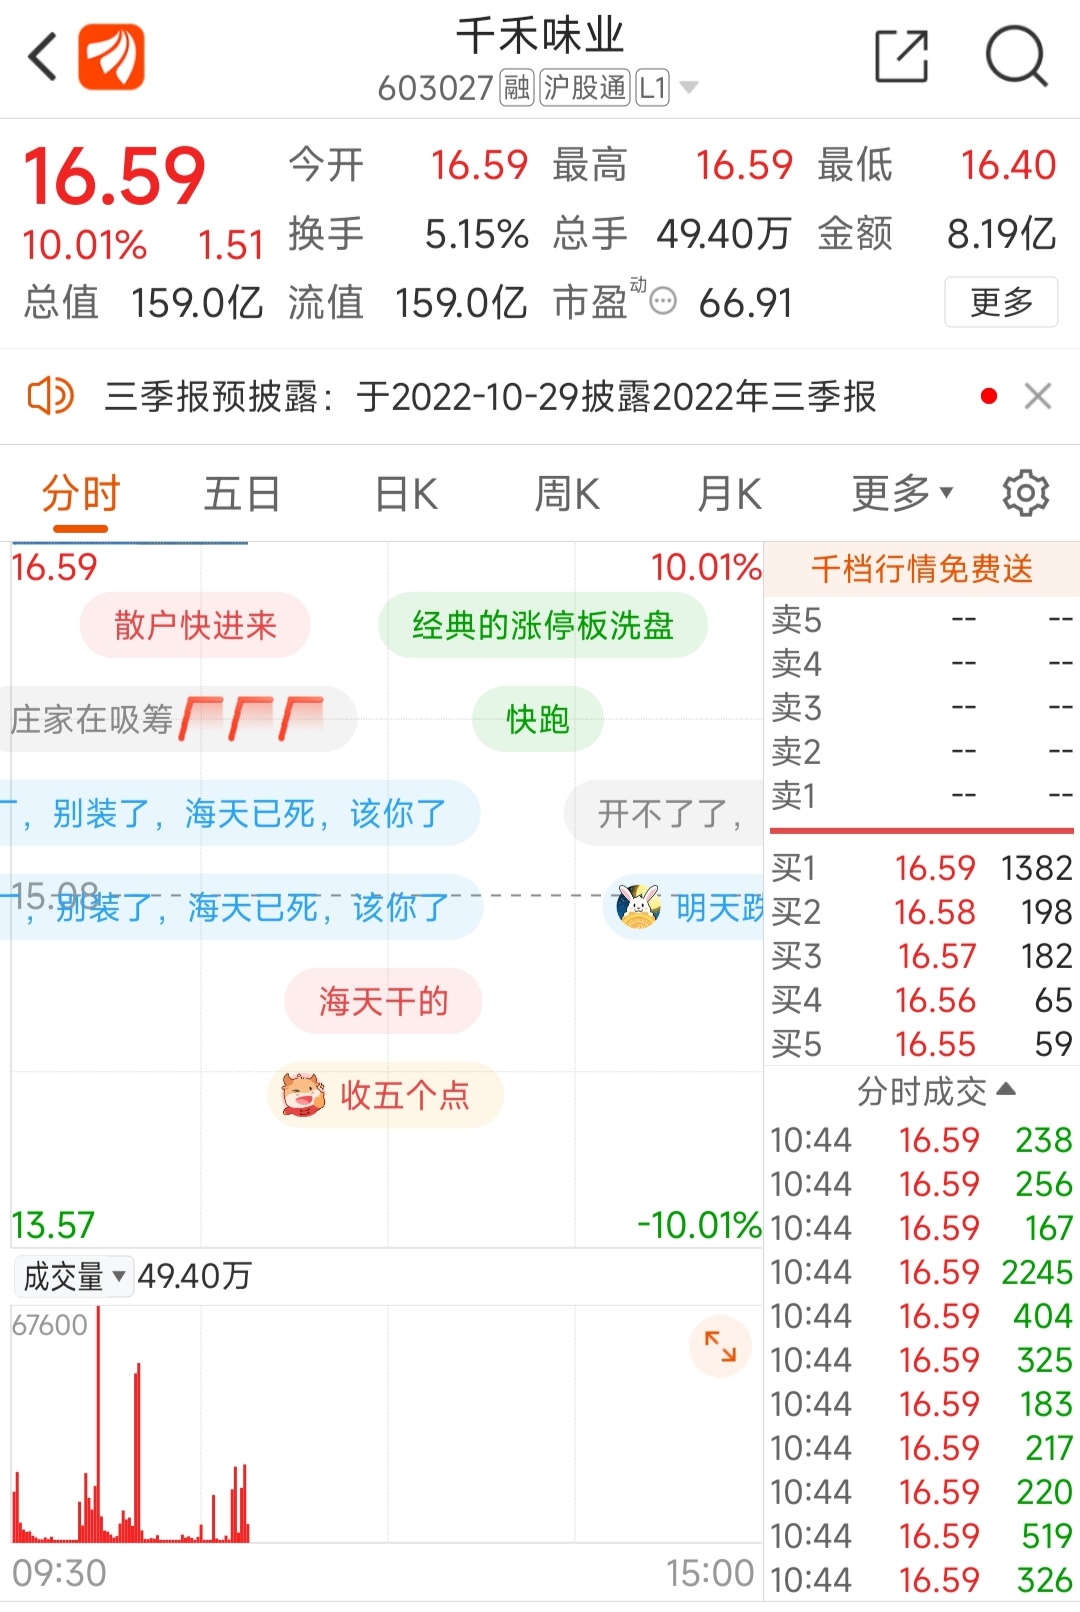The image size is (1080, 1612).
Task: Tap the 换手 5.15% turnover value
Action: pos(476,234)
